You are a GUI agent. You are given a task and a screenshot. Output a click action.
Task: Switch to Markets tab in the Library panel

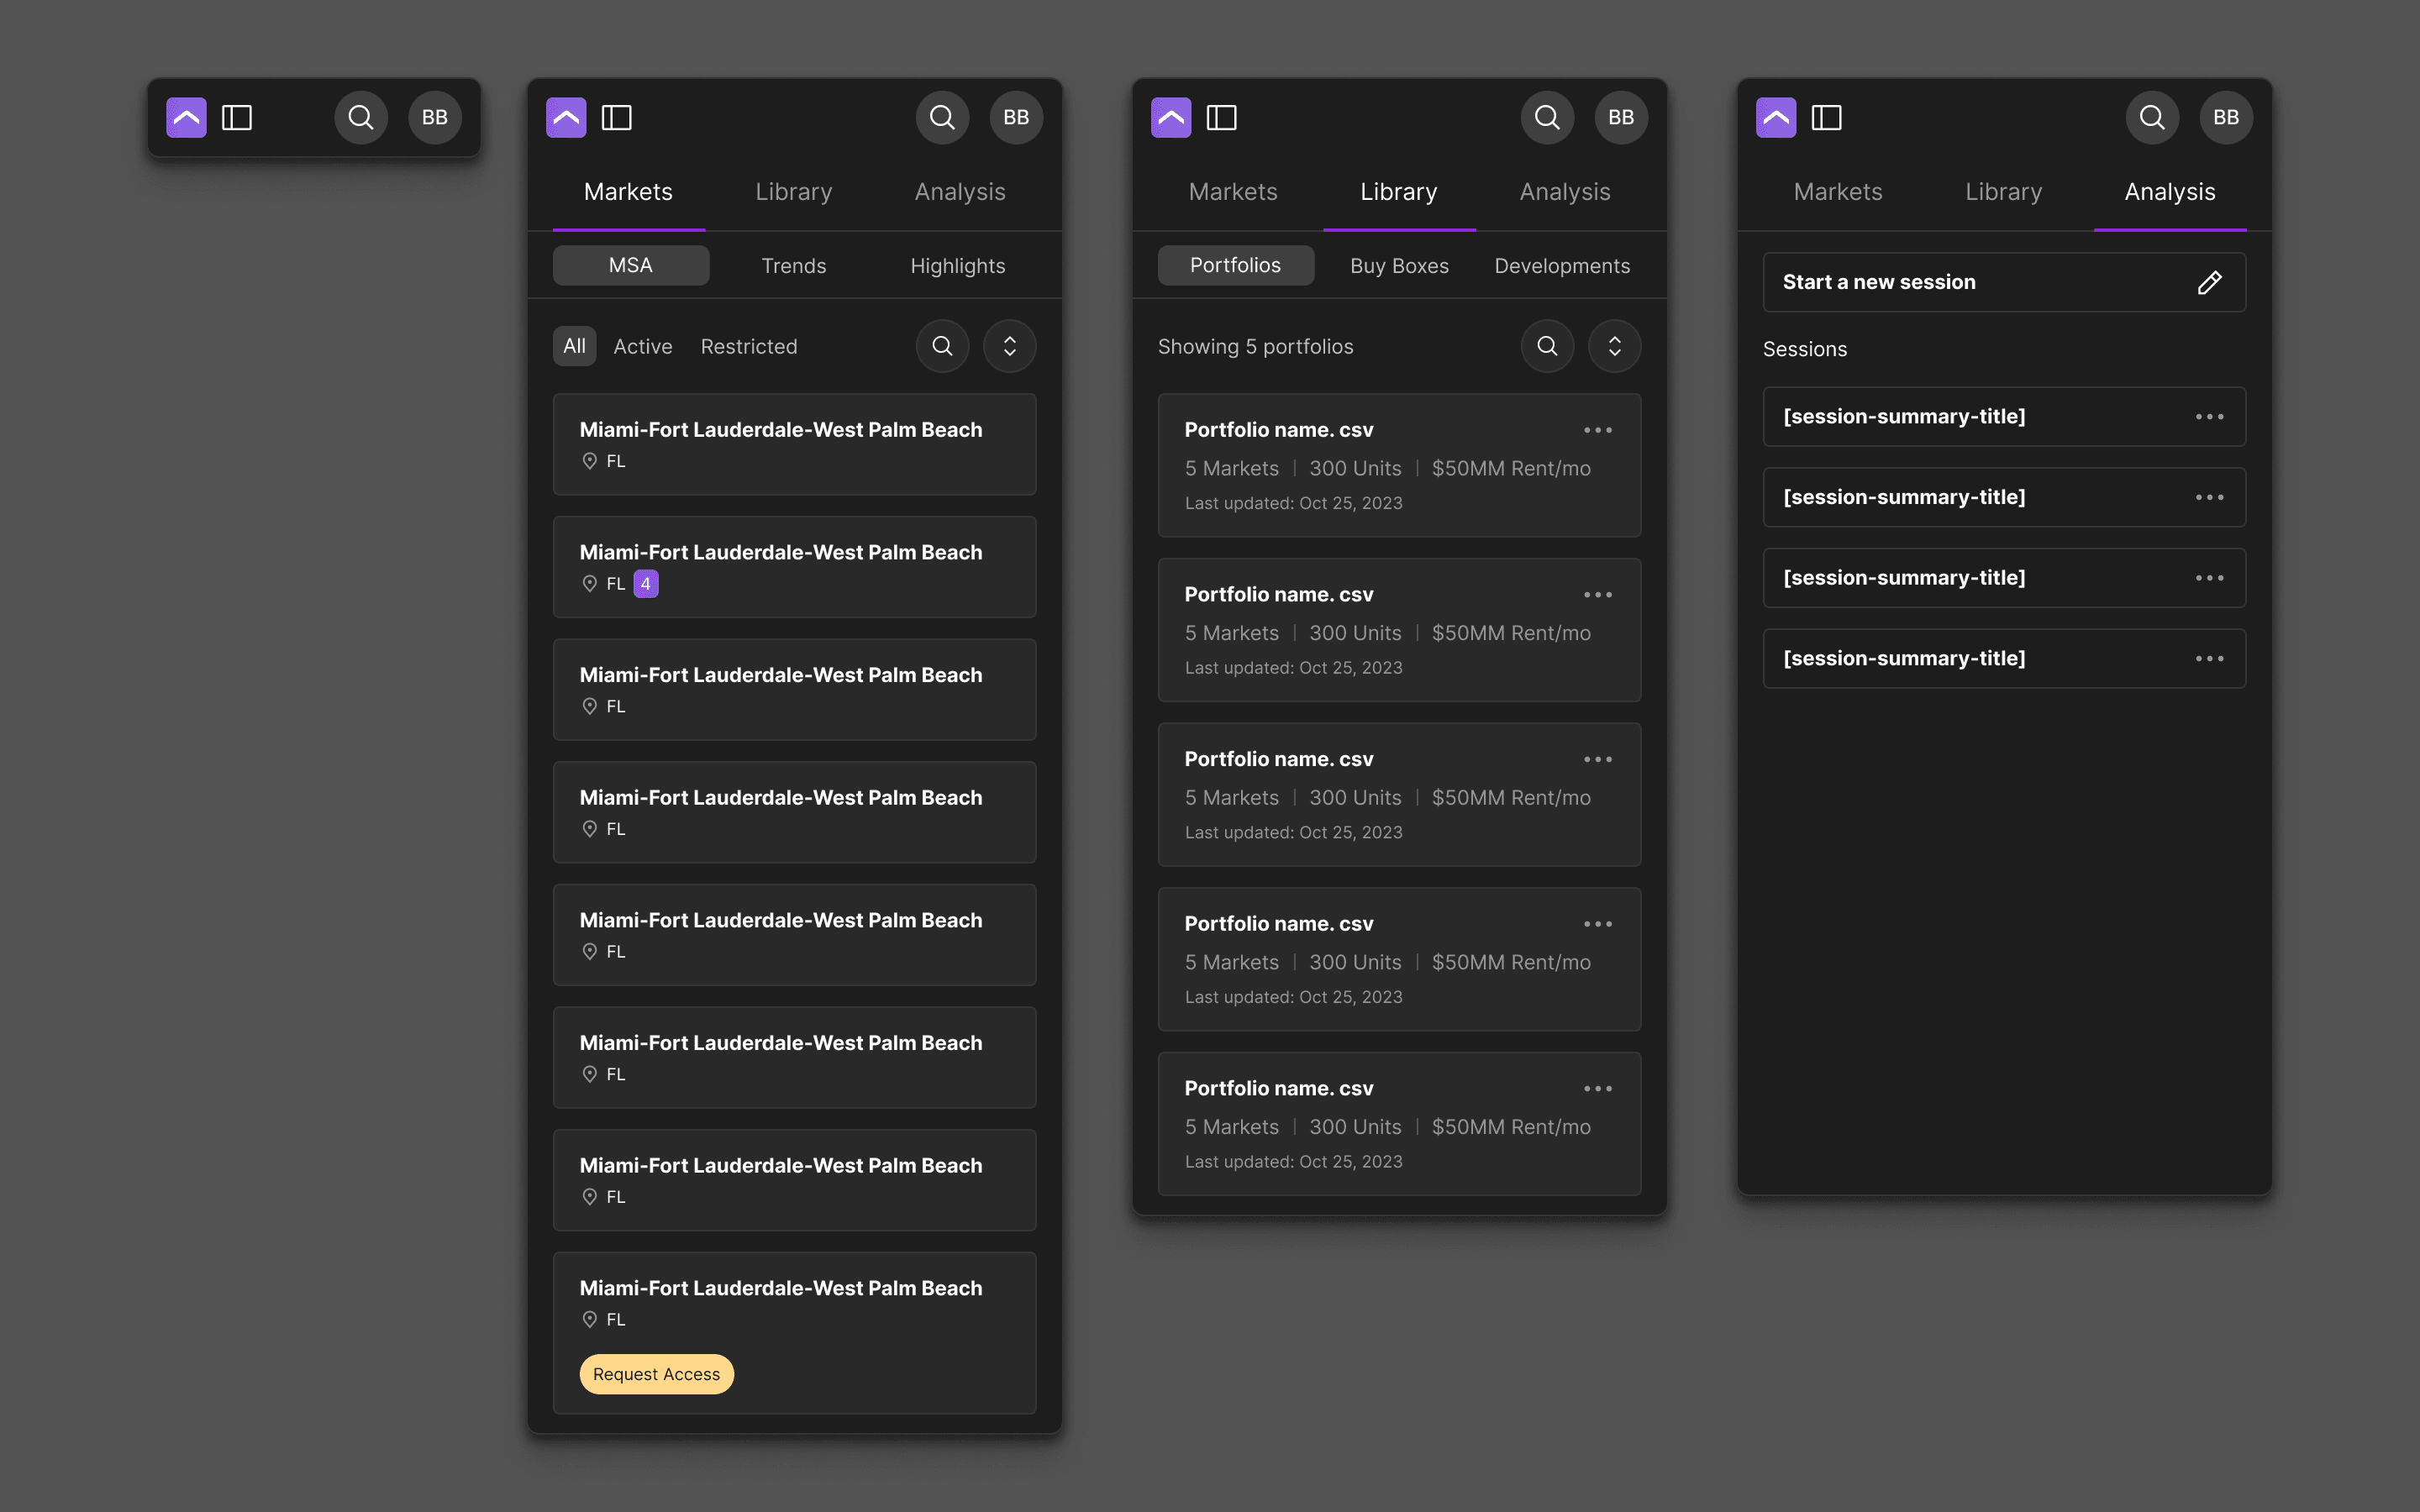(x=1233, y=192)
